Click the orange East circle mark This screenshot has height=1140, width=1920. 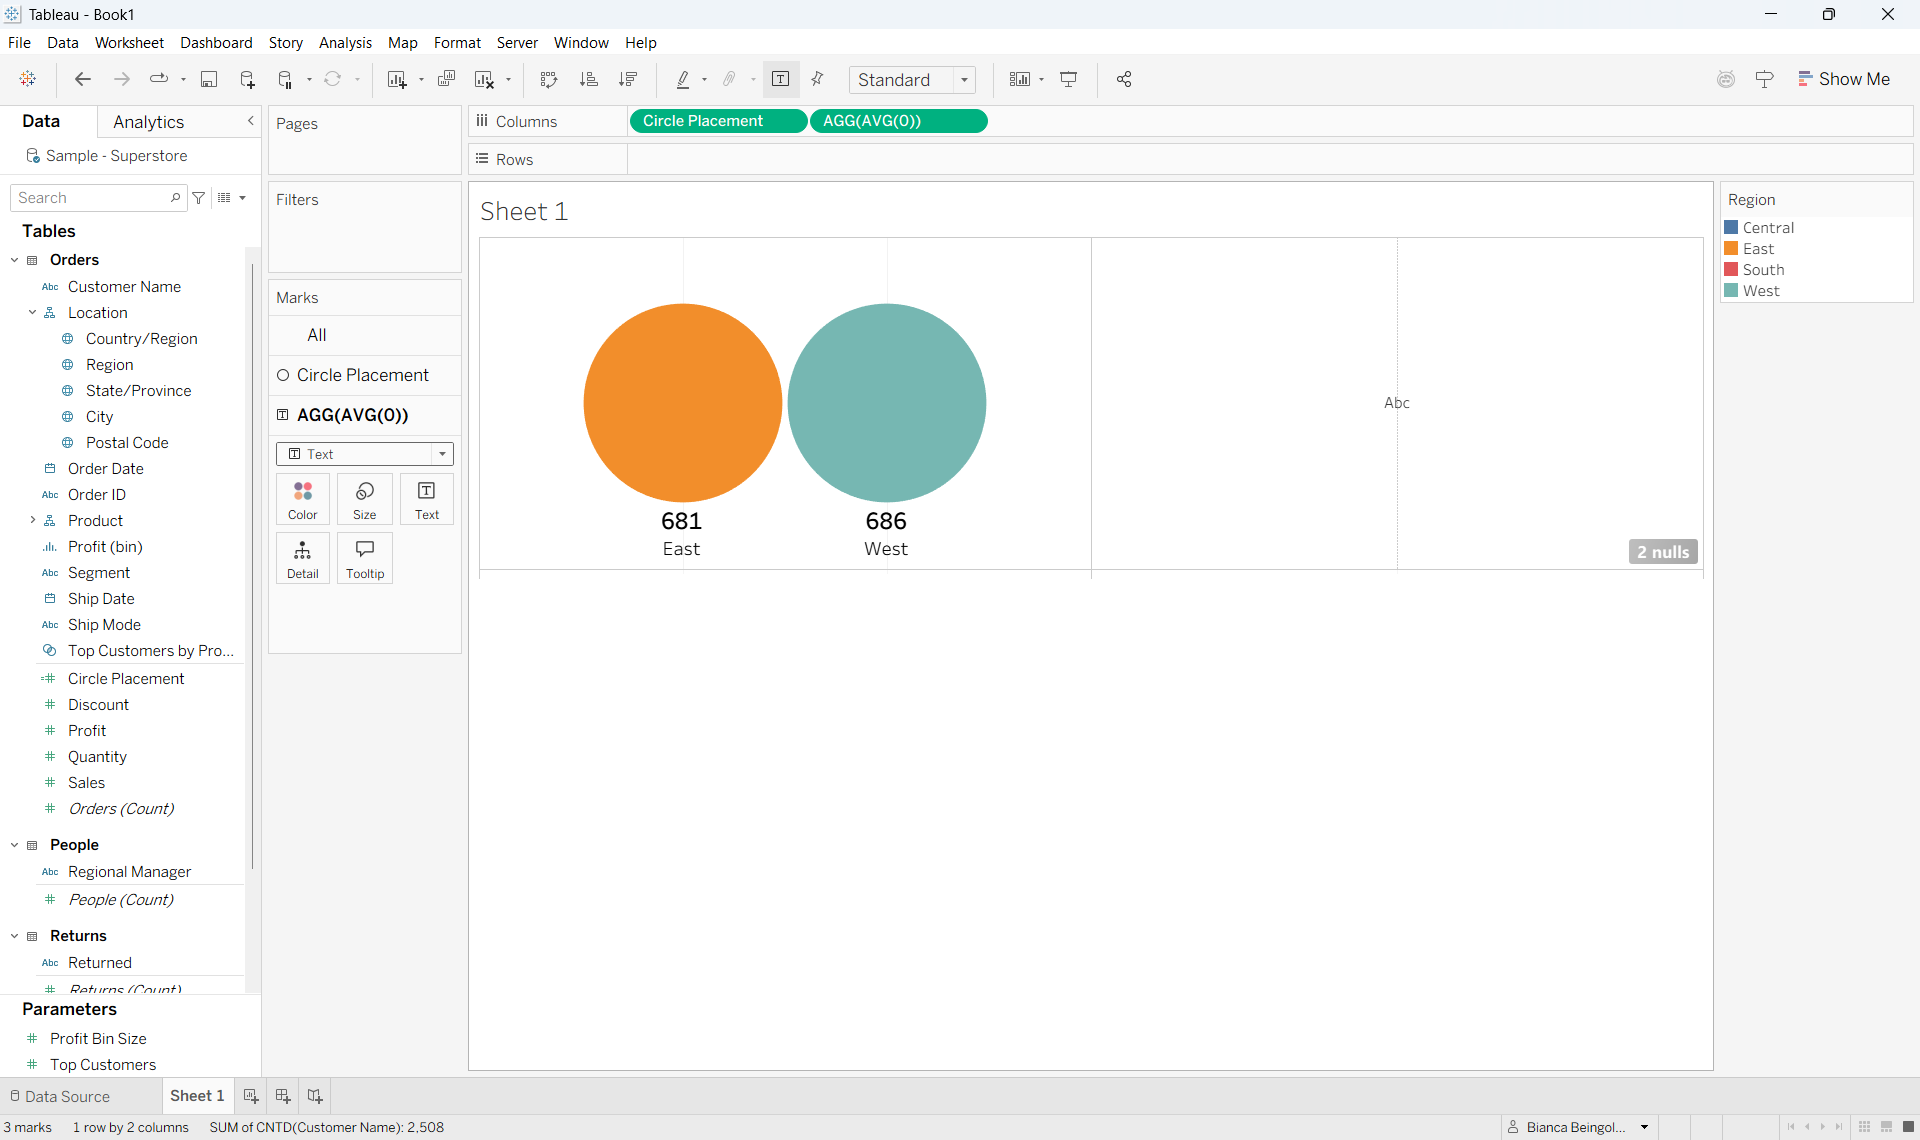pos(682,402)
